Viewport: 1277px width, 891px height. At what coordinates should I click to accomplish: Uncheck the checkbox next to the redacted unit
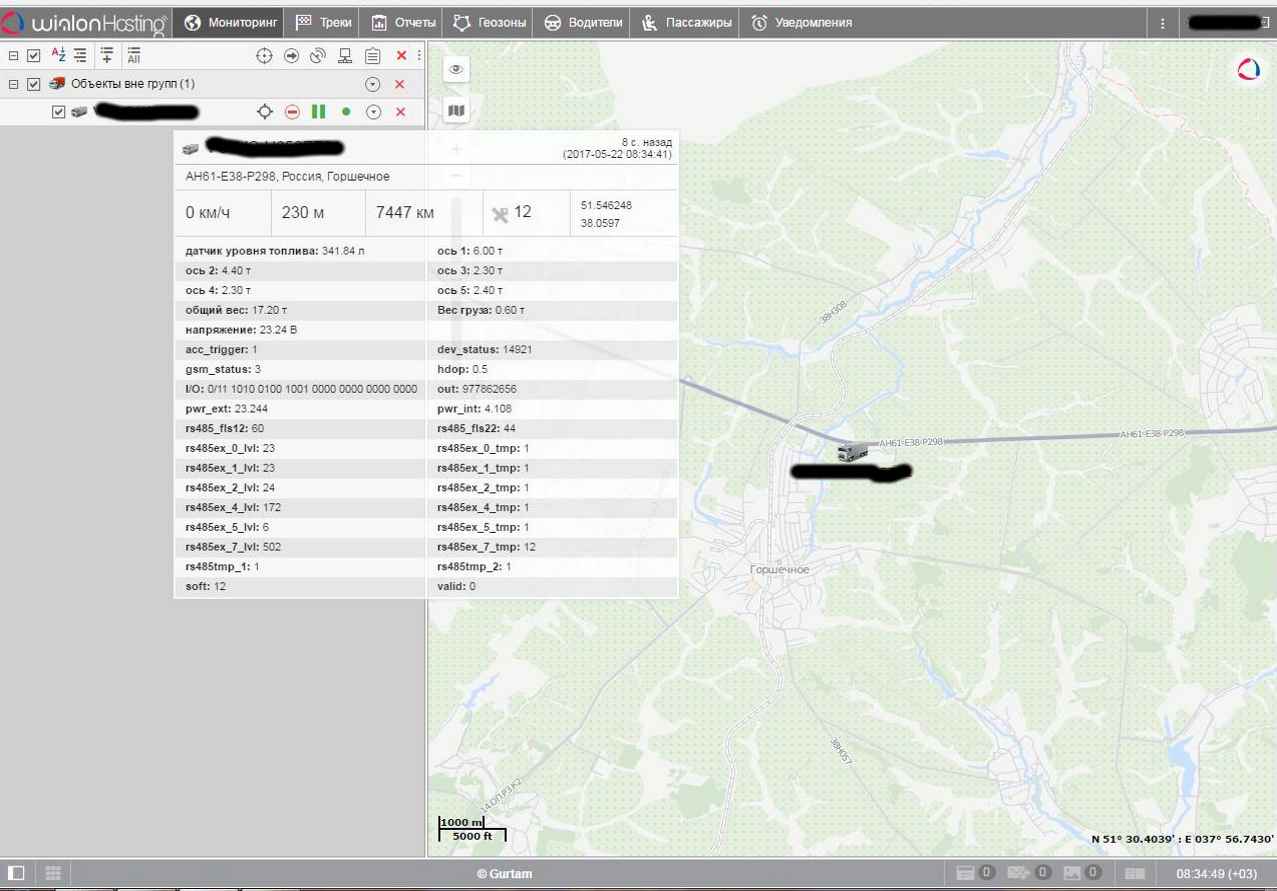pyautogui.click(x=58, y=112)
